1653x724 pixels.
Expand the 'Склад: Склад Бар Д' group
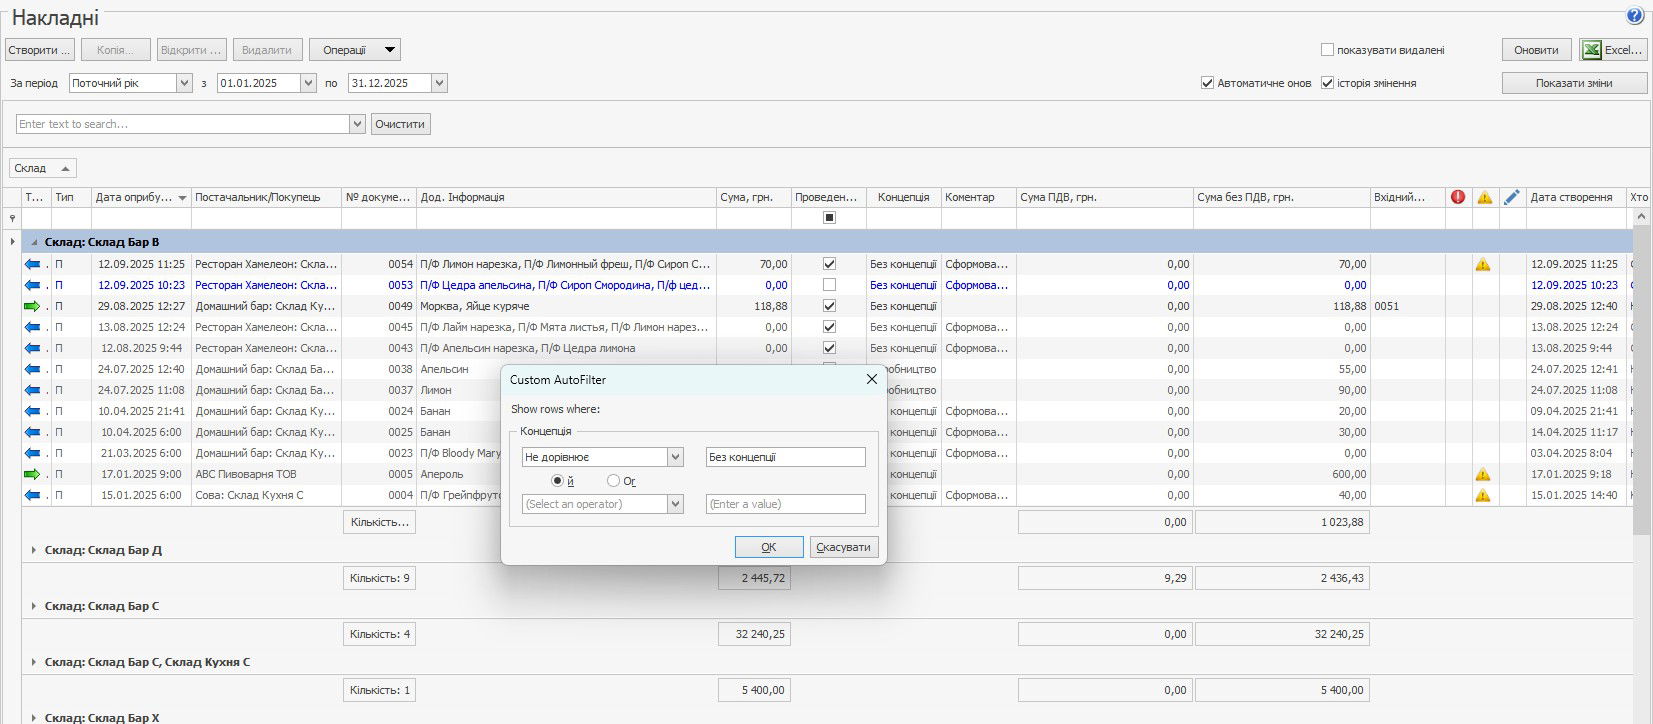tap(34, 550)
